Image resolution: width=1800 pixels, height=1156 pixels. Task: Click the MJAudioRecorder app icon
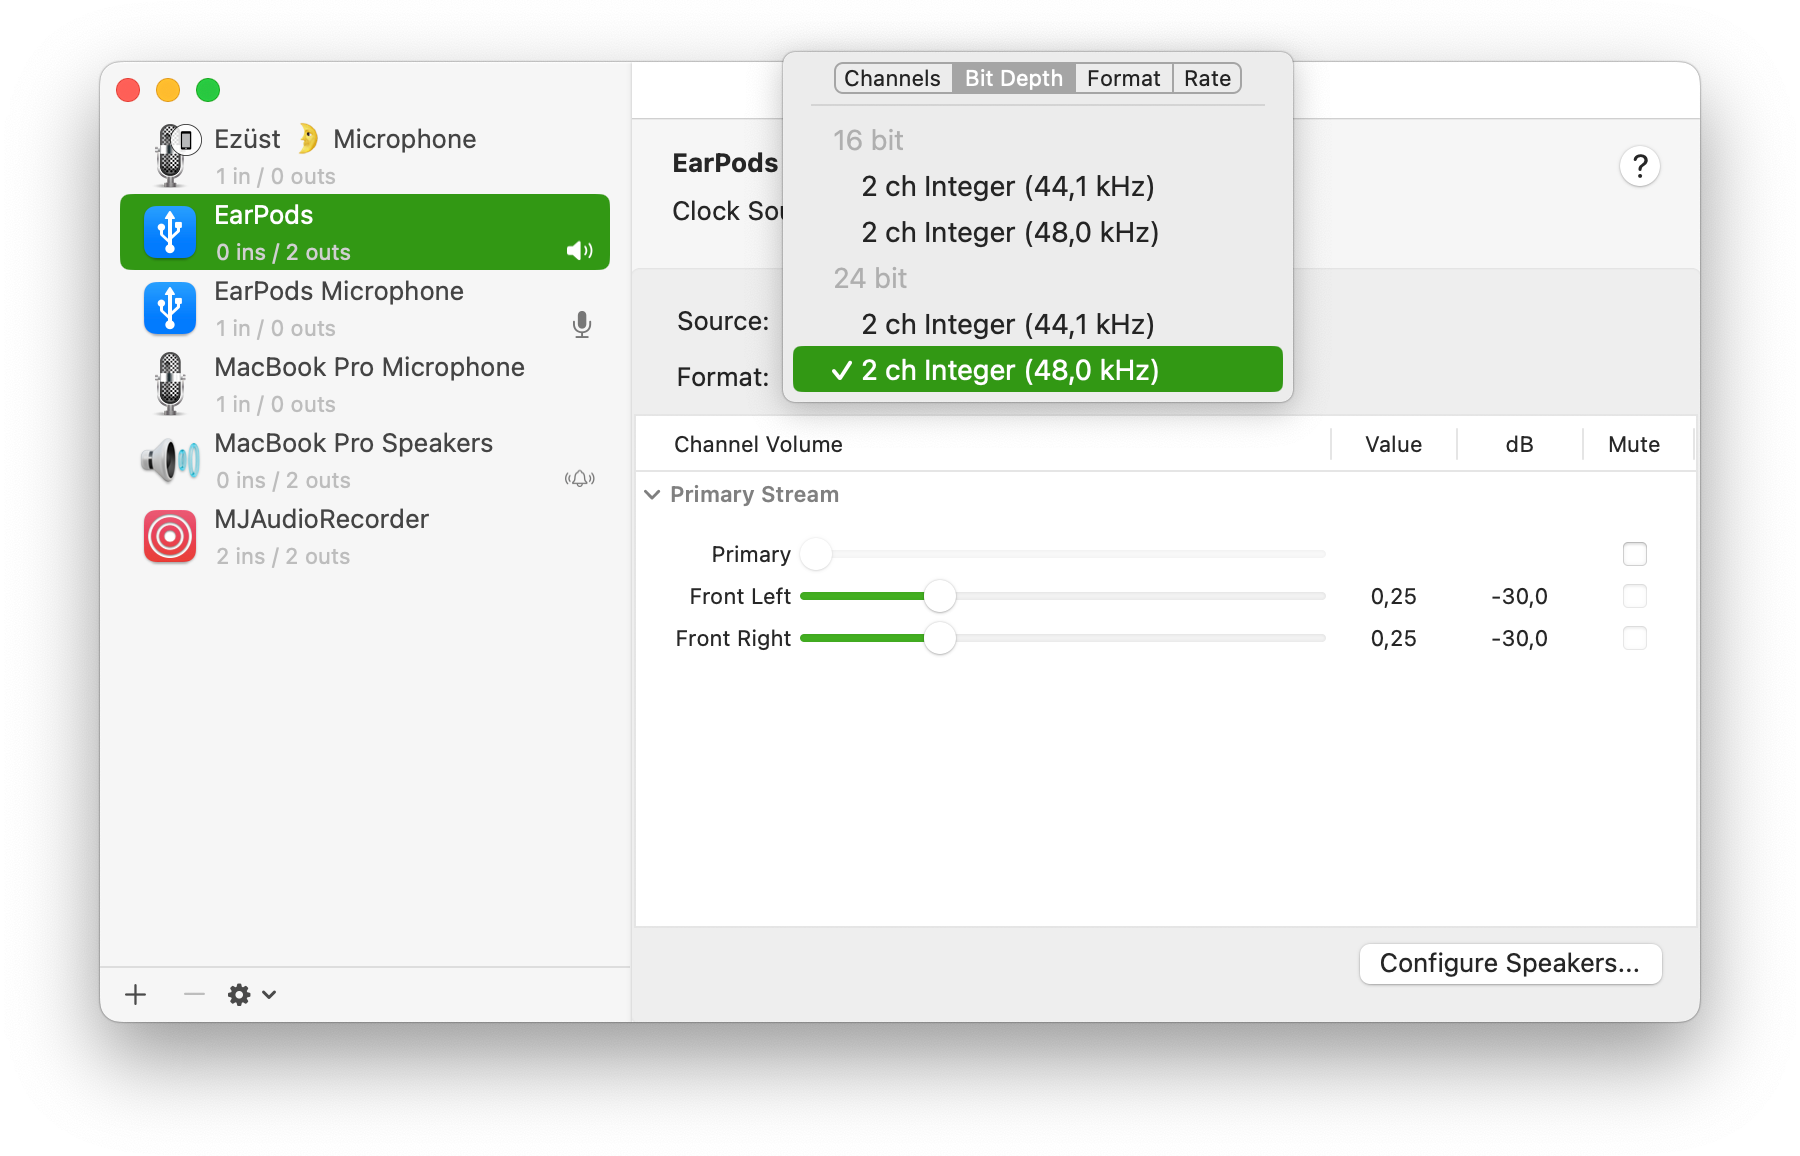click(170, 536)
